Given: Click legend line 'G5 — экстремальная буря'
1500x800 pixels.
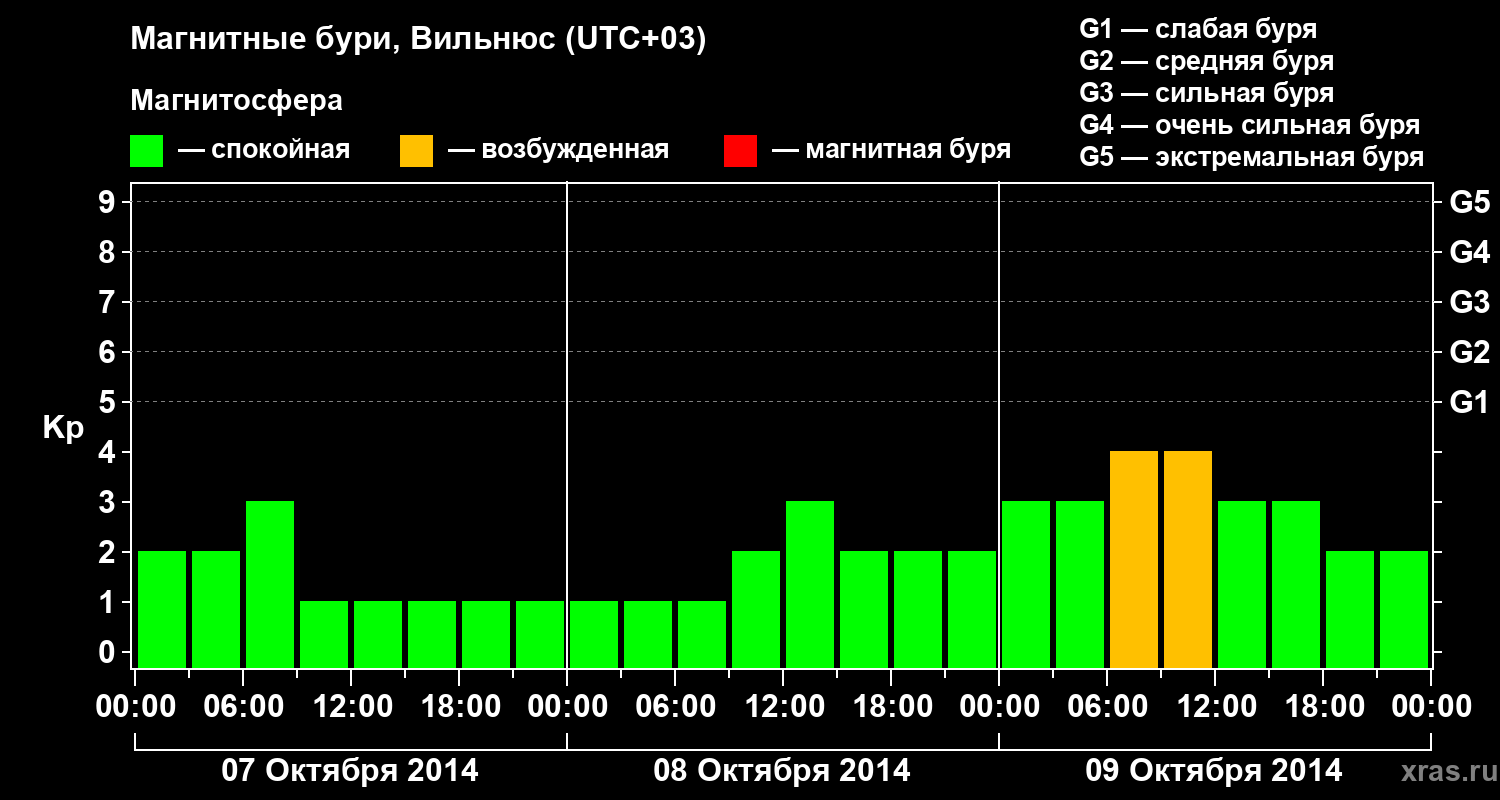Looking at the screenshot, I should (1251, 157).
